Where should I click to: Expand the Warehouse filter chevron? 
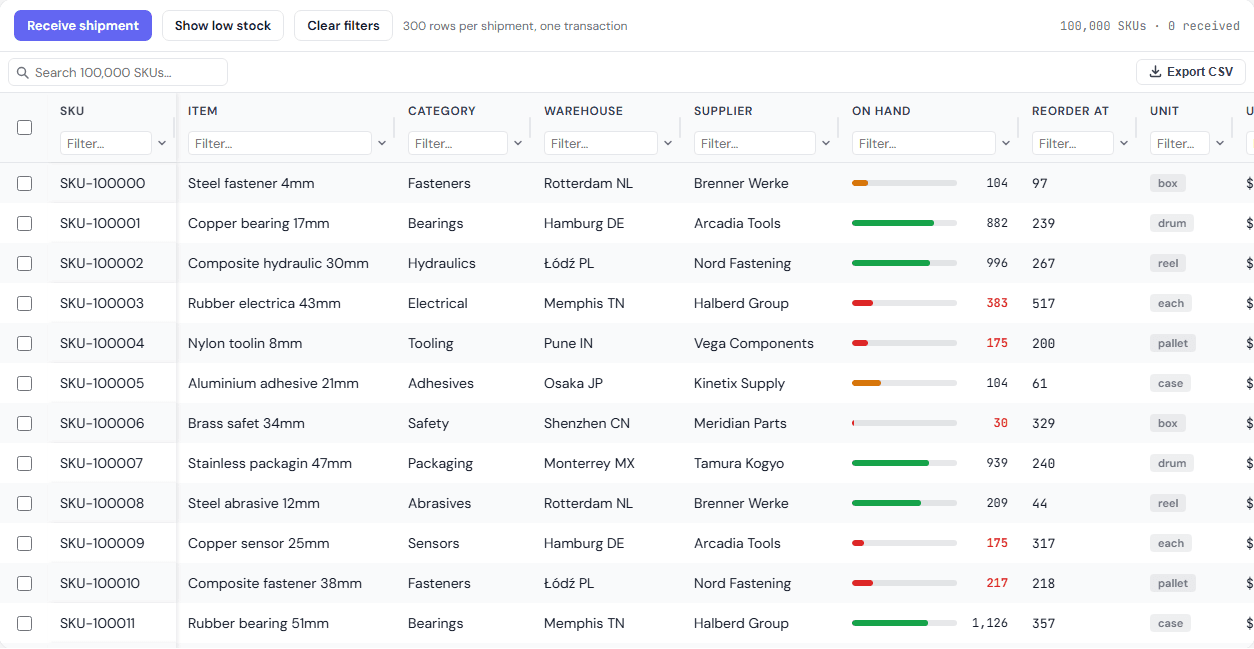(668, 143)
